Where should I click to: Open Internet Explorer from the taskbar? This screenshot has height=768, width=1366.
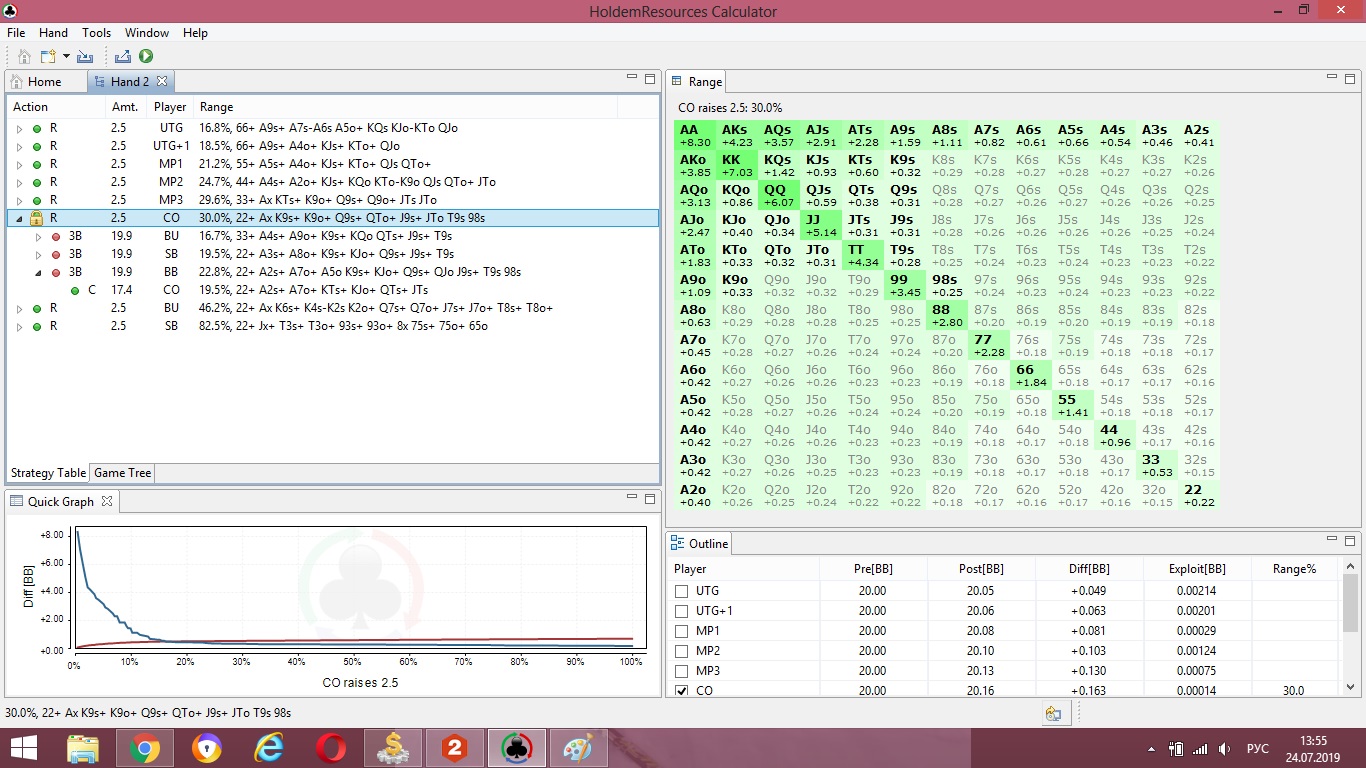coord(269,748)
